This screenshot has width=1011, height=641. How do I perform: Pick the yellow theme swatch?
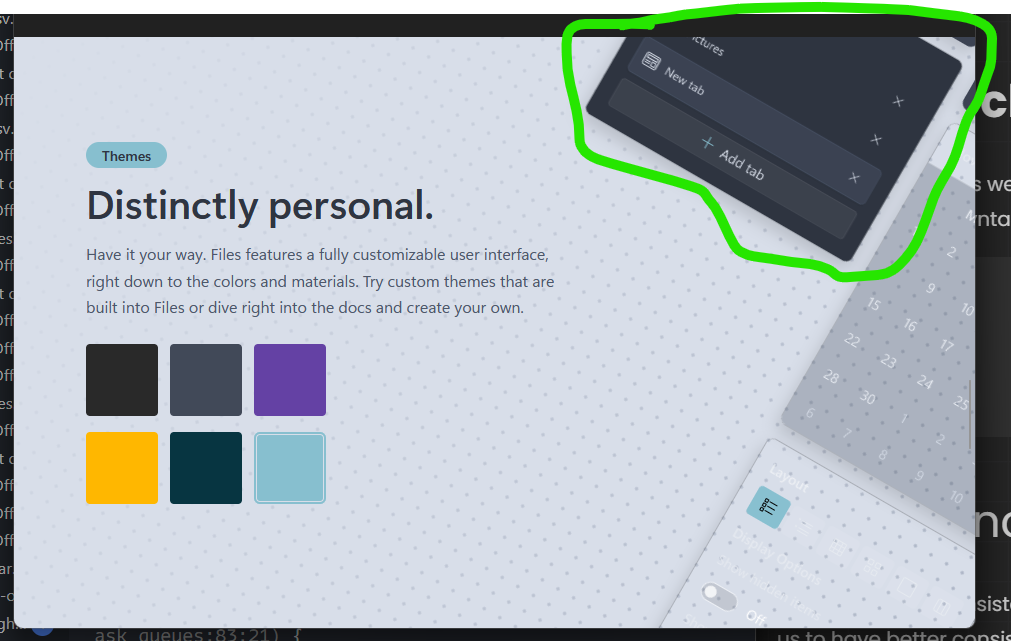pyautogui.click(x=122, y=468)
